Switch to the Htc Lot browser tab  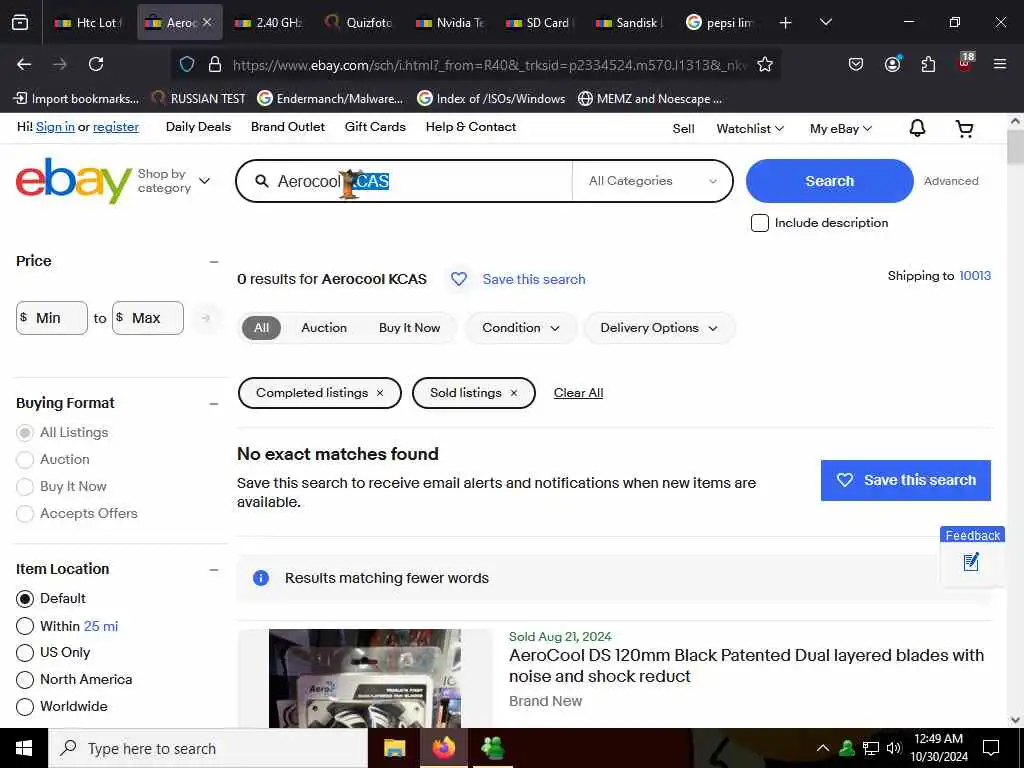[88, 23]
